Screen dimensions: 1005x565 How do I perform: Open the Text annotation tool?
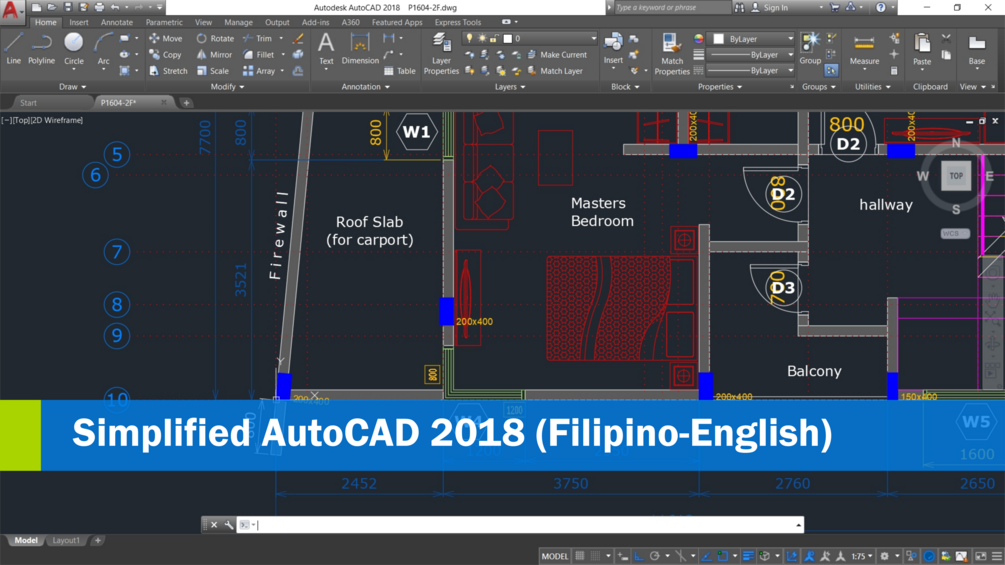pyautogui.click(x=326, y=49)
